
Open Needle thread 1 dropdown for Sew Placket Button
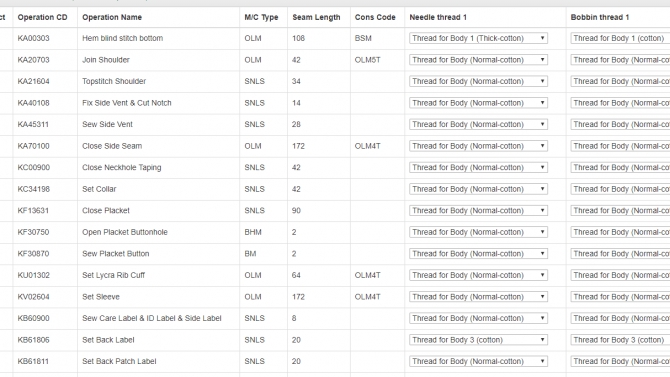478,253
